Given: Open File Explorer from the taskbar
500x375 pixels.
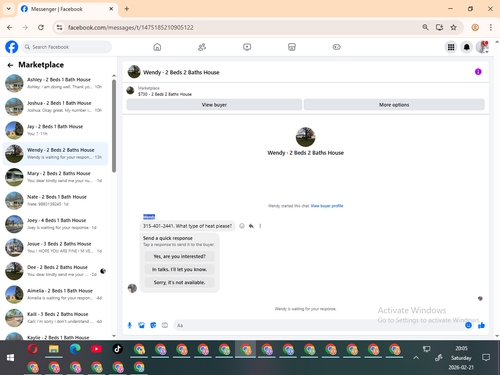Looking at the screenshot, I should click(x=54, y=349).
